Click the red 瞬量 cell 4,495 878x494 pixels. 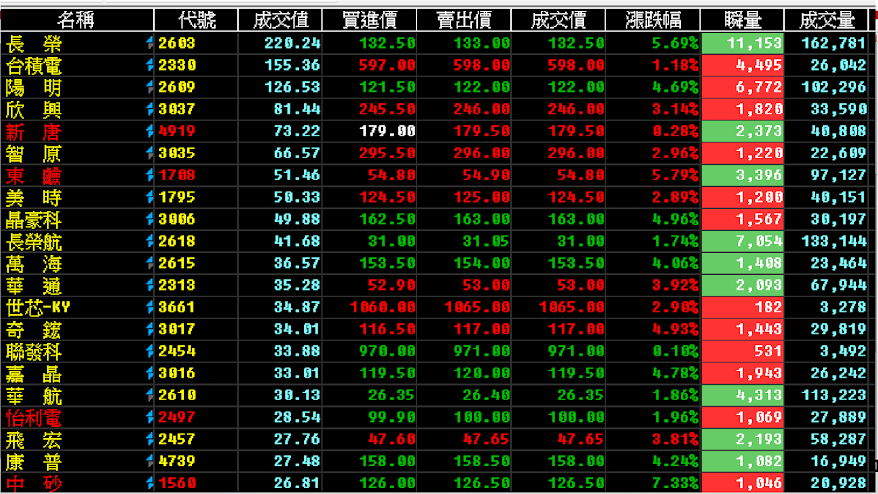click(742, 66)
